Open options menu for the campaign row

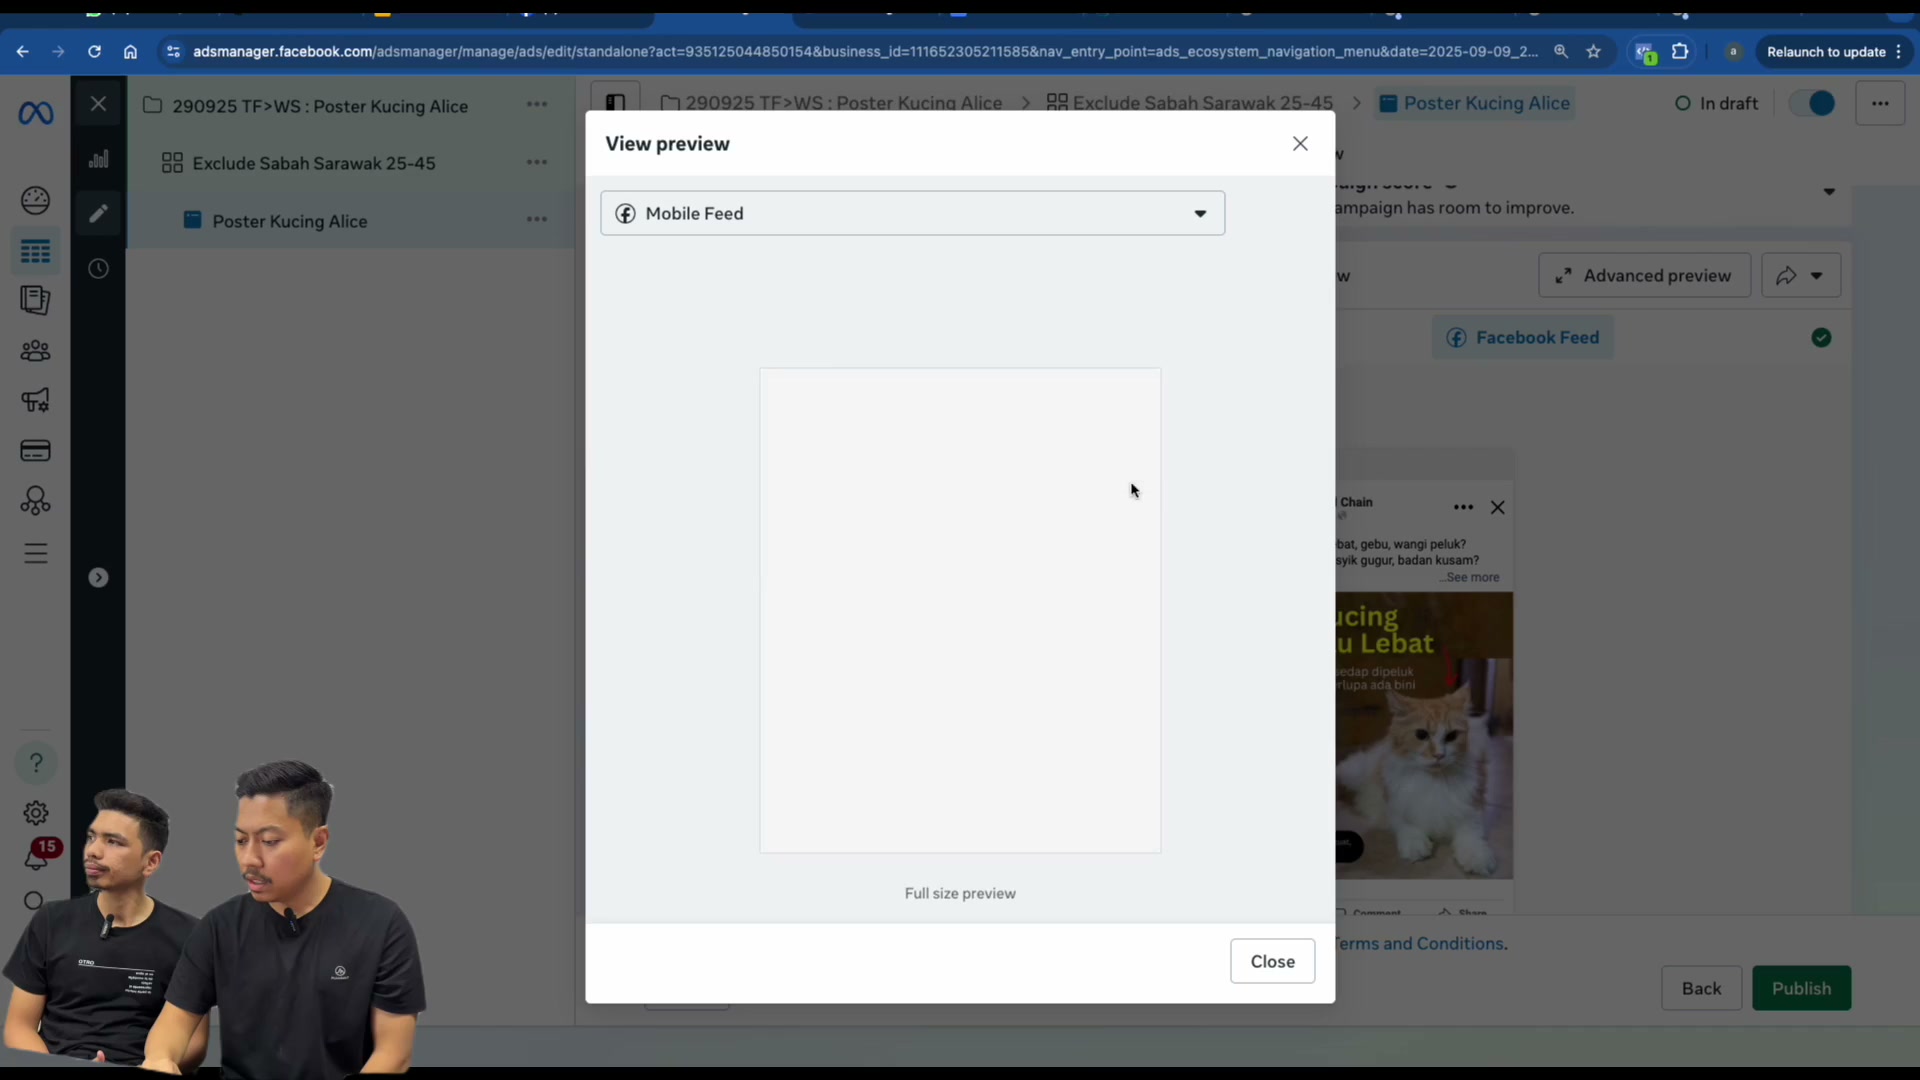pos(537,105)
